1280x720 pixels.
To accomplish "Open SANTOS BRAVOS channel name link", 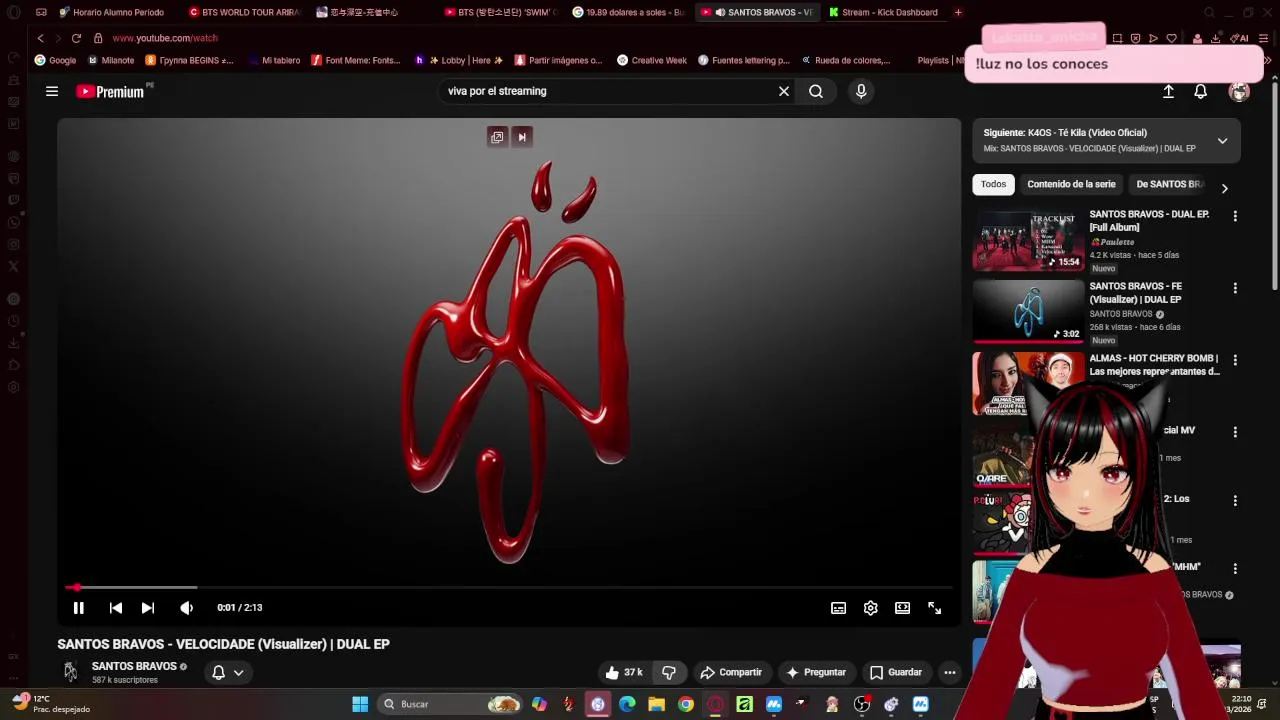I will click(x=134, y=666).
